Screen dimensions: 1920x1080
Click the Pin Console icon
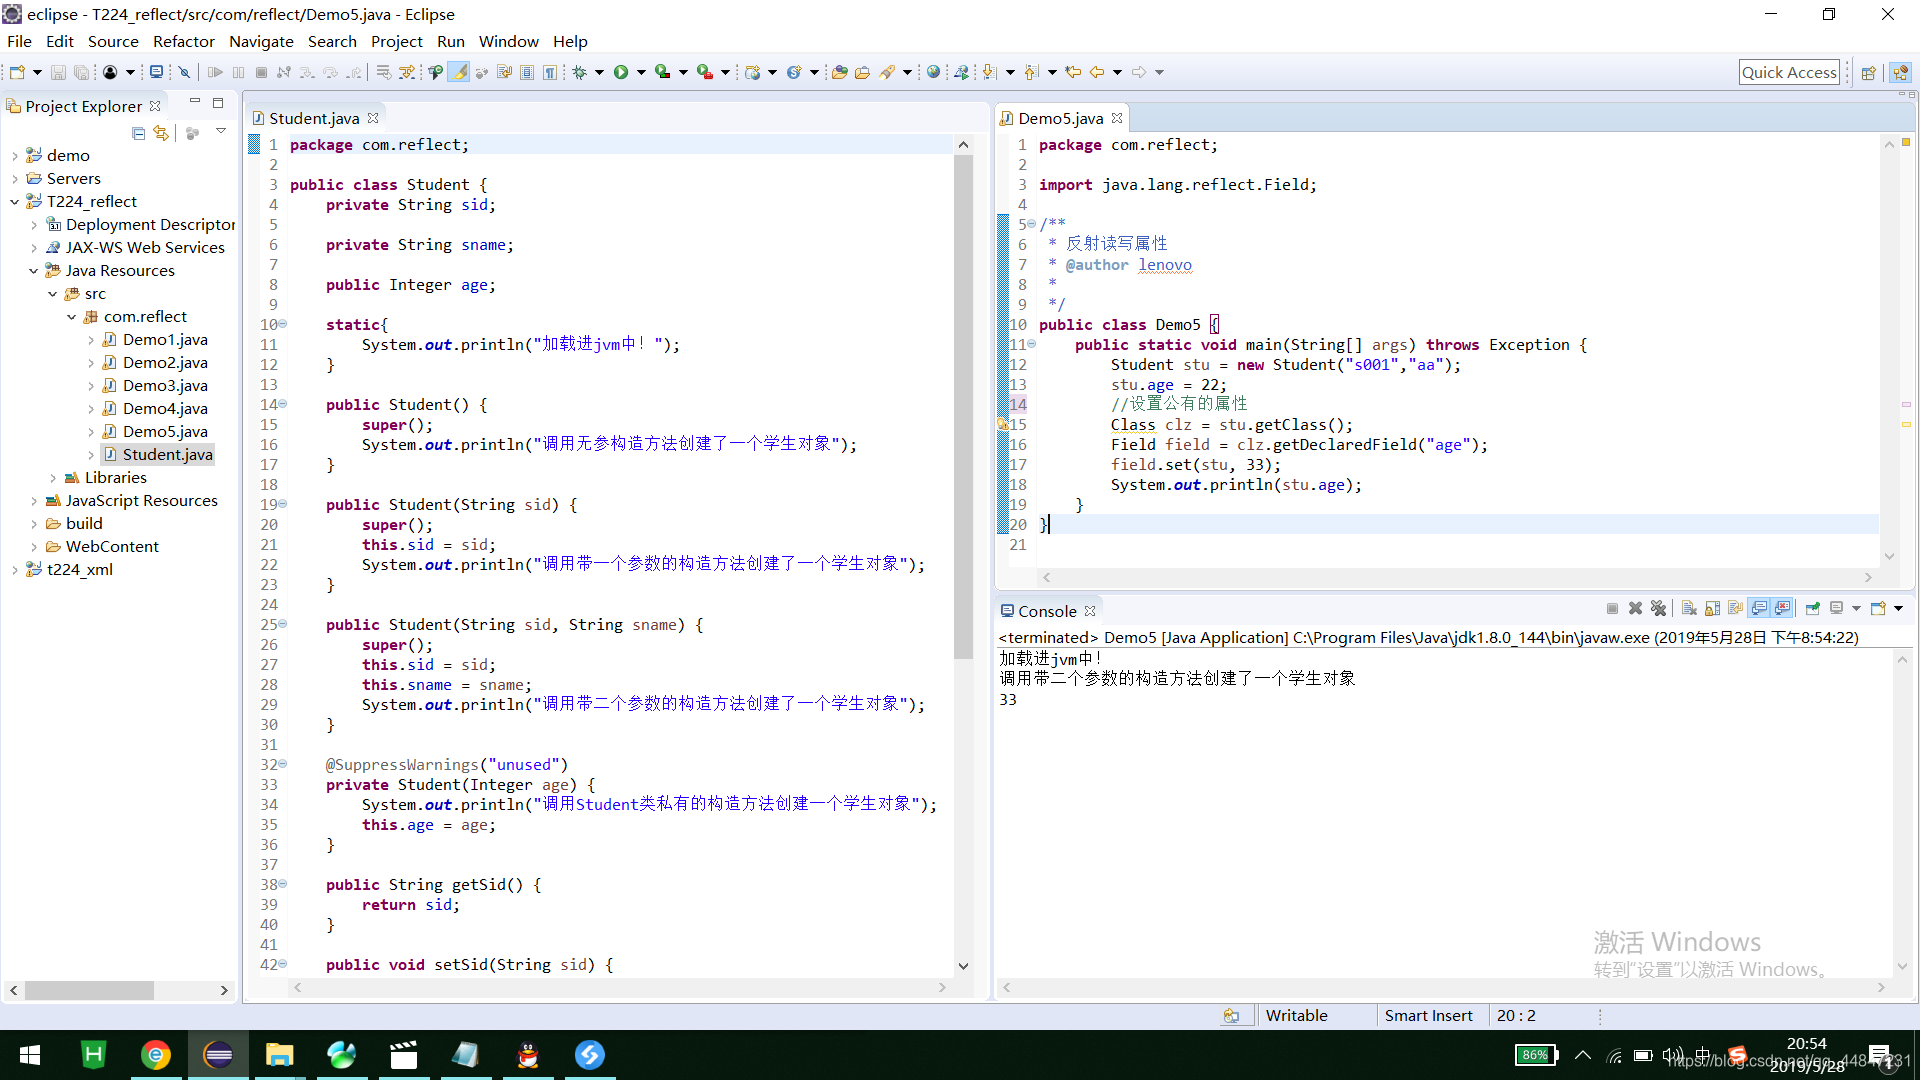tap(1812, 608)
